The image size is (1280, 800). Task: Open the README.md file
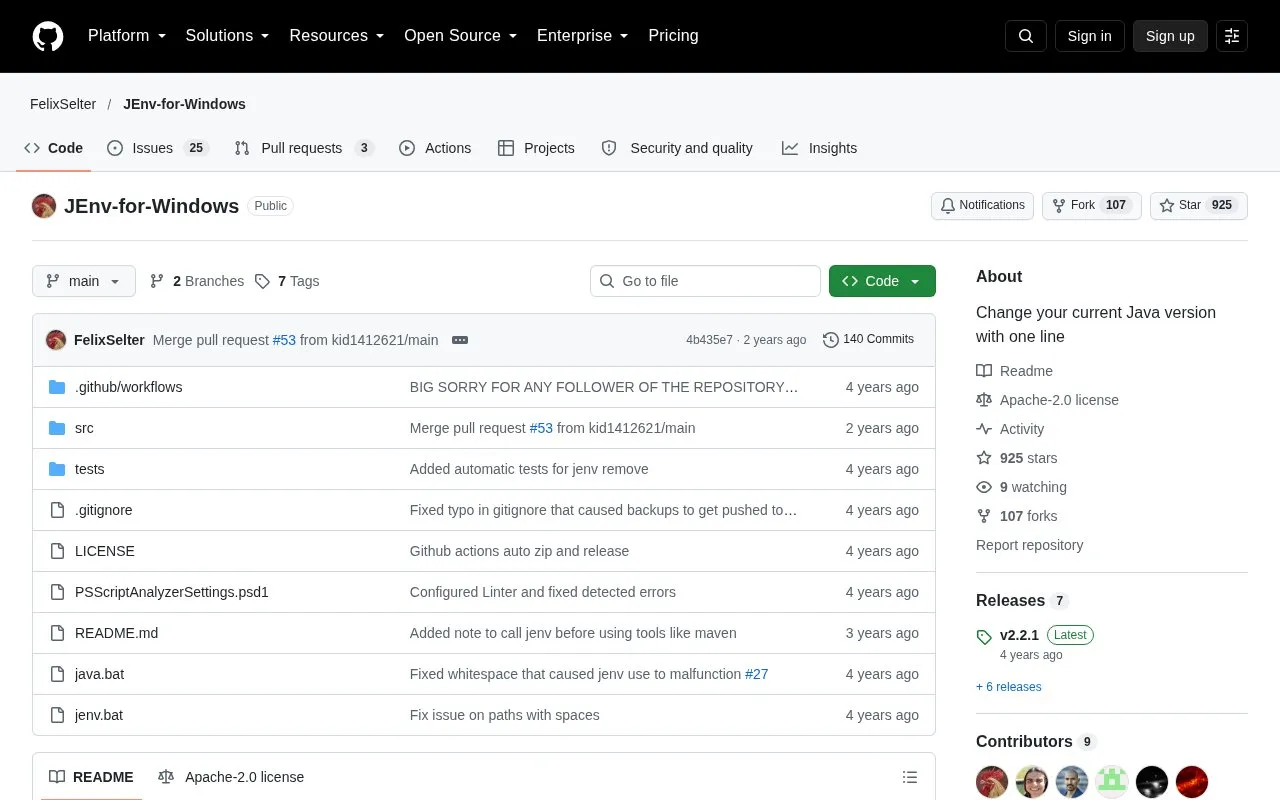click(x=116, y=633)
